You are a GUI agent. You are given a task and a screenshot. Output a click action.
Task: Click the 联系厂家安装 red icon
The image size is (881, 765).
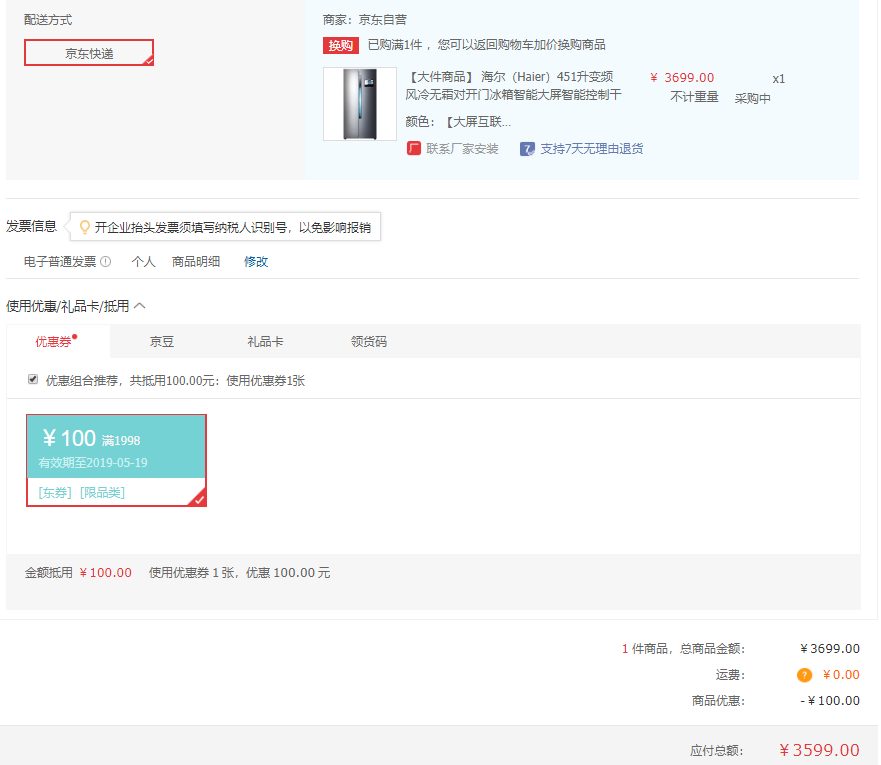pos(414,149)
